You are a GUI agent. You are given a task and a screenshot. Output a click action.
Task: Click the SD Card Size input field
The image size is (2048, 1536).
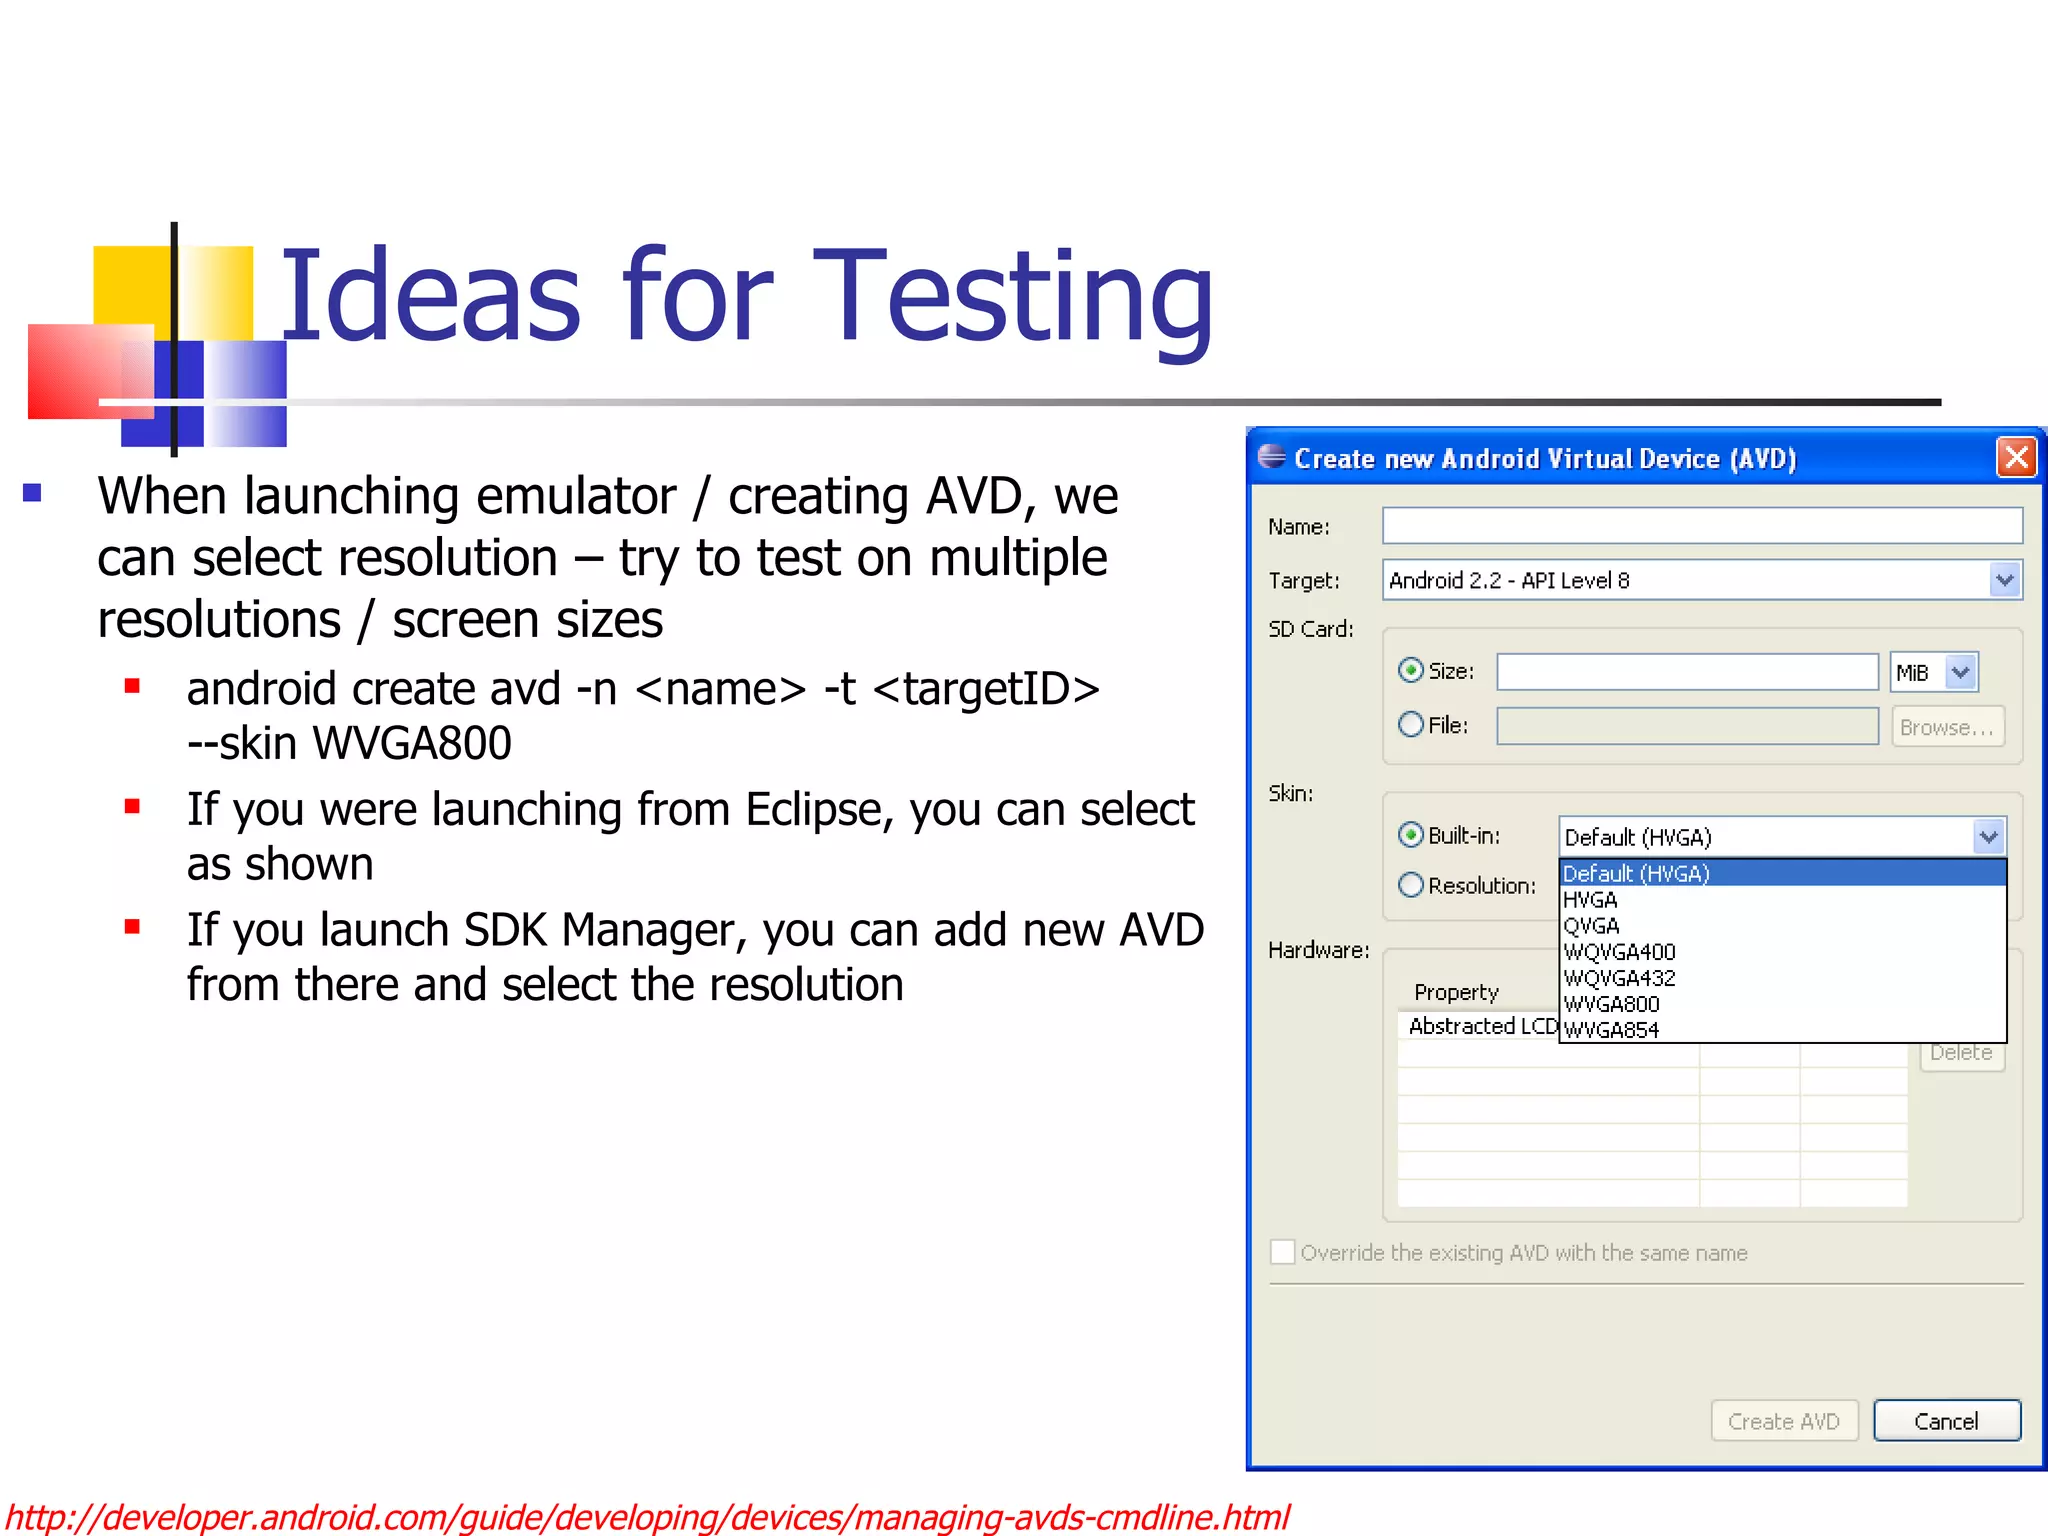tap(1687, 672)
